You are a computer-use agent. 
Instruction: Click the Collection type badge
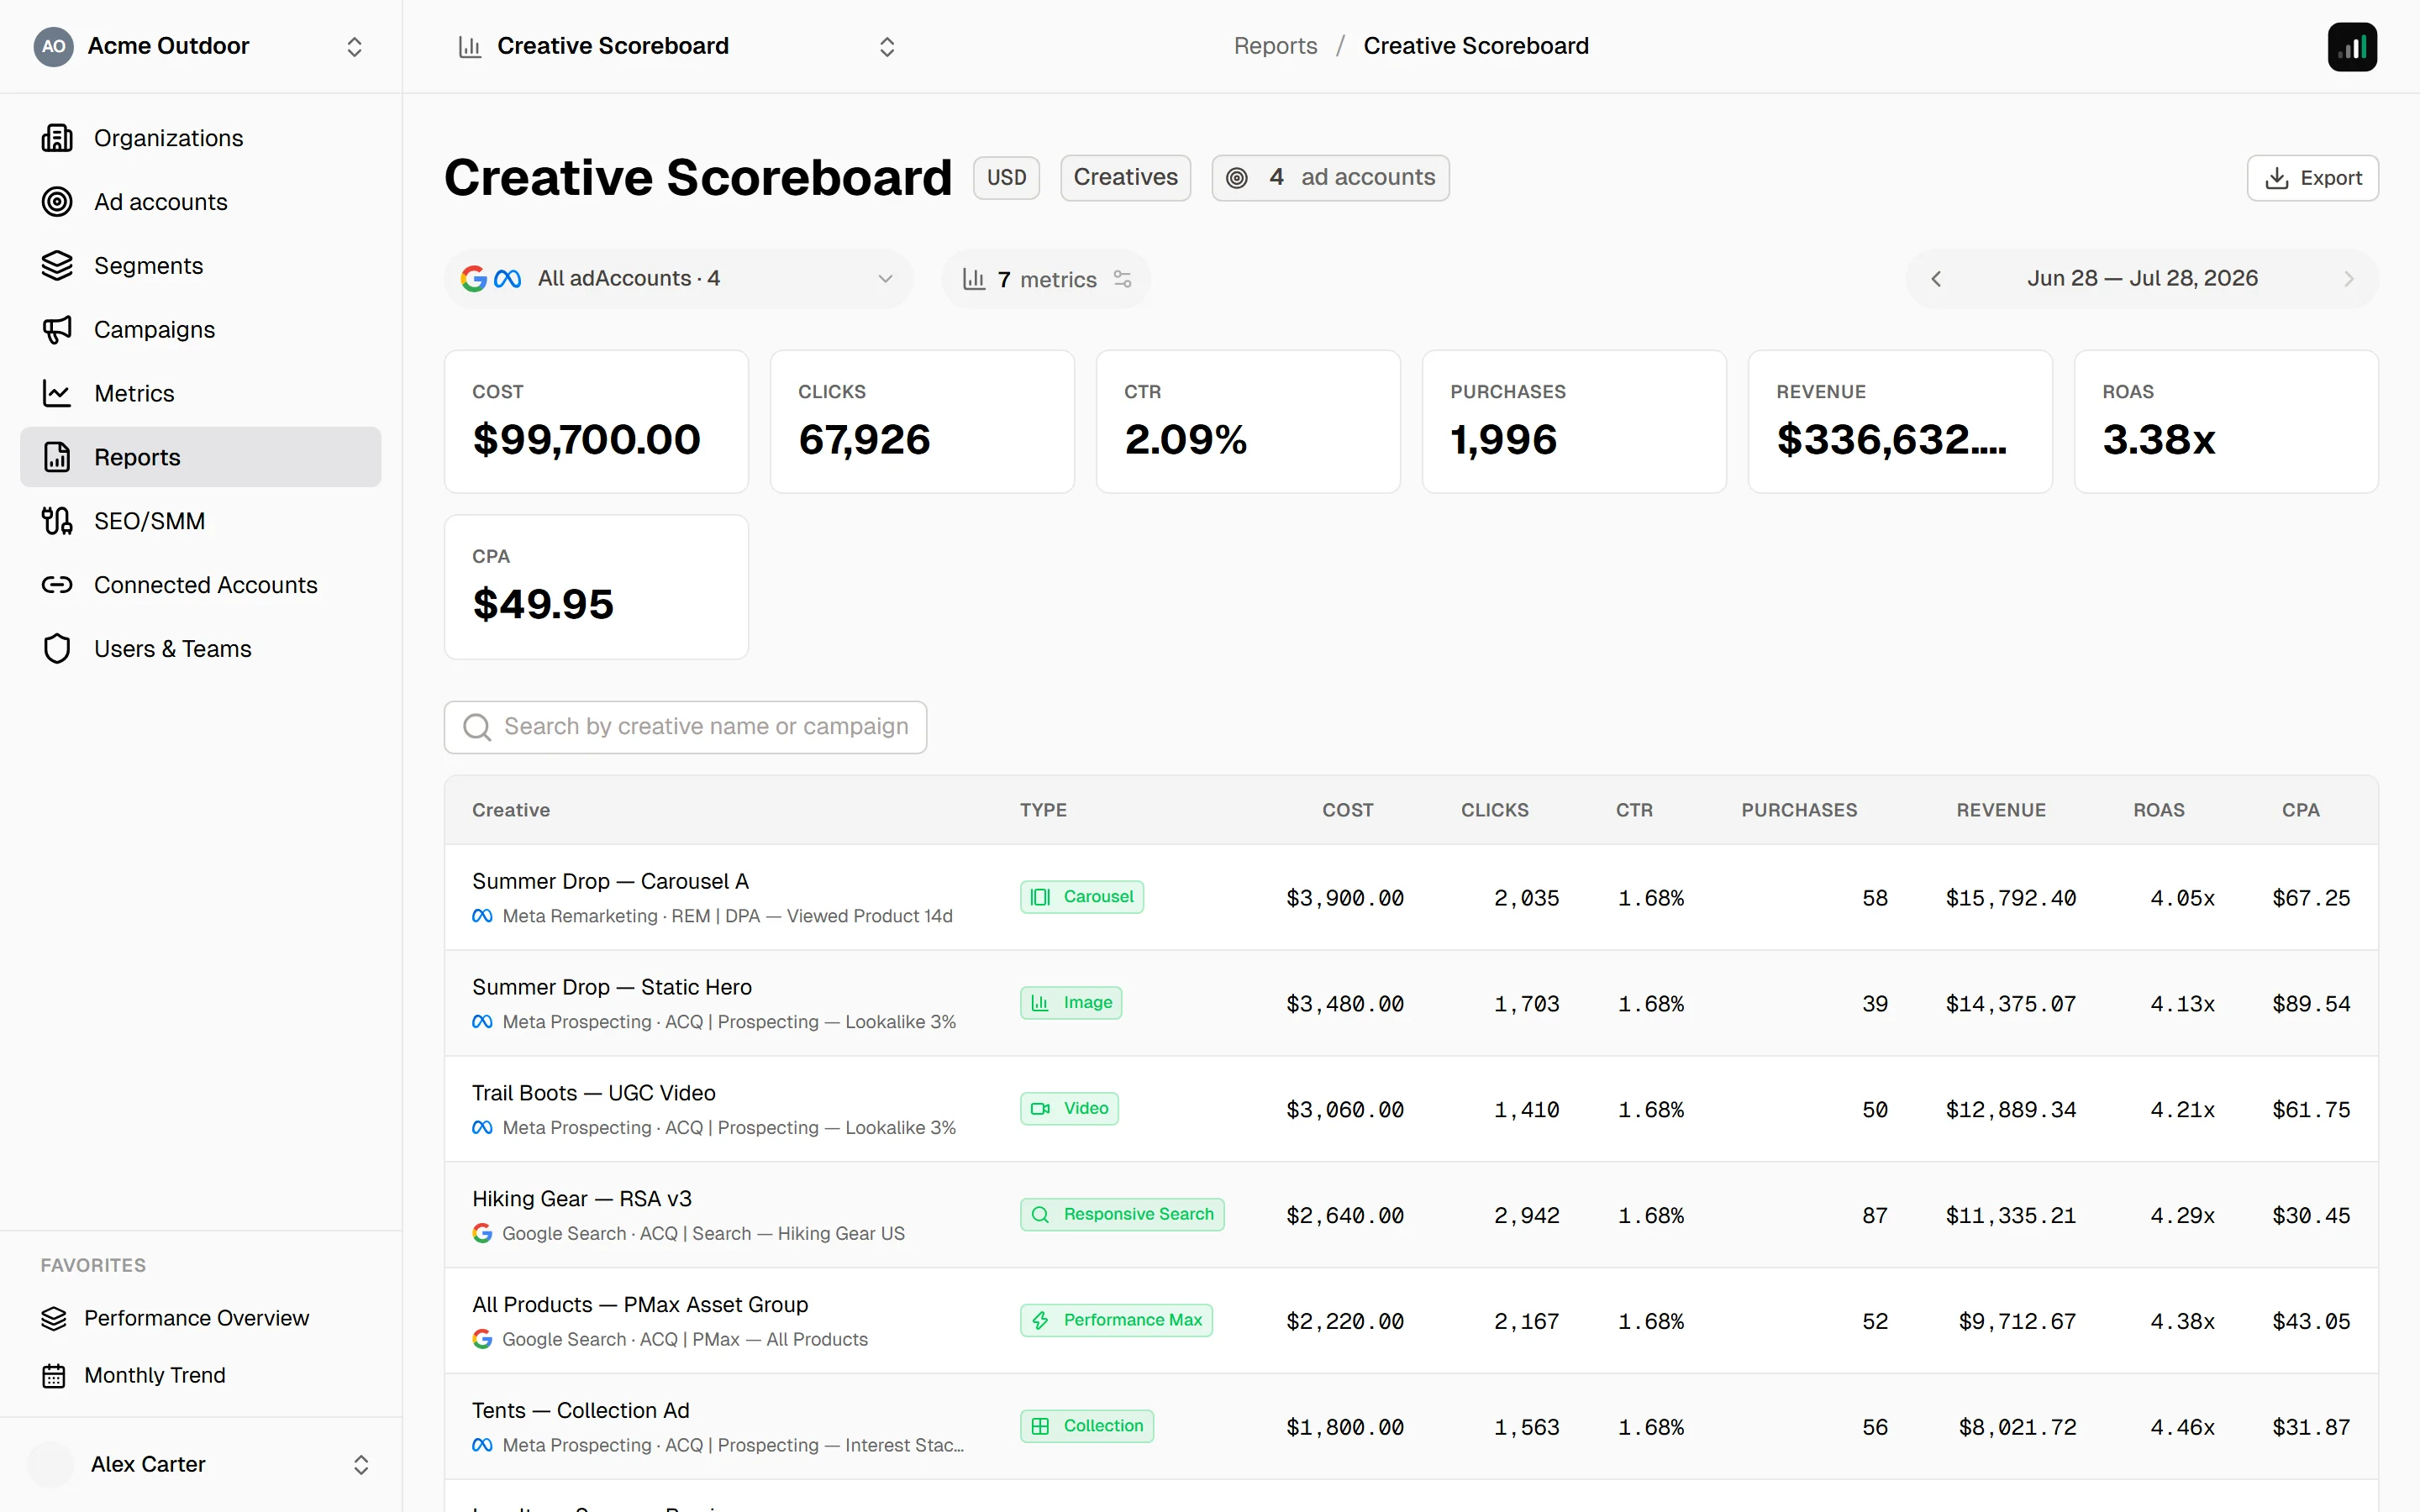pos(1086,1427)
